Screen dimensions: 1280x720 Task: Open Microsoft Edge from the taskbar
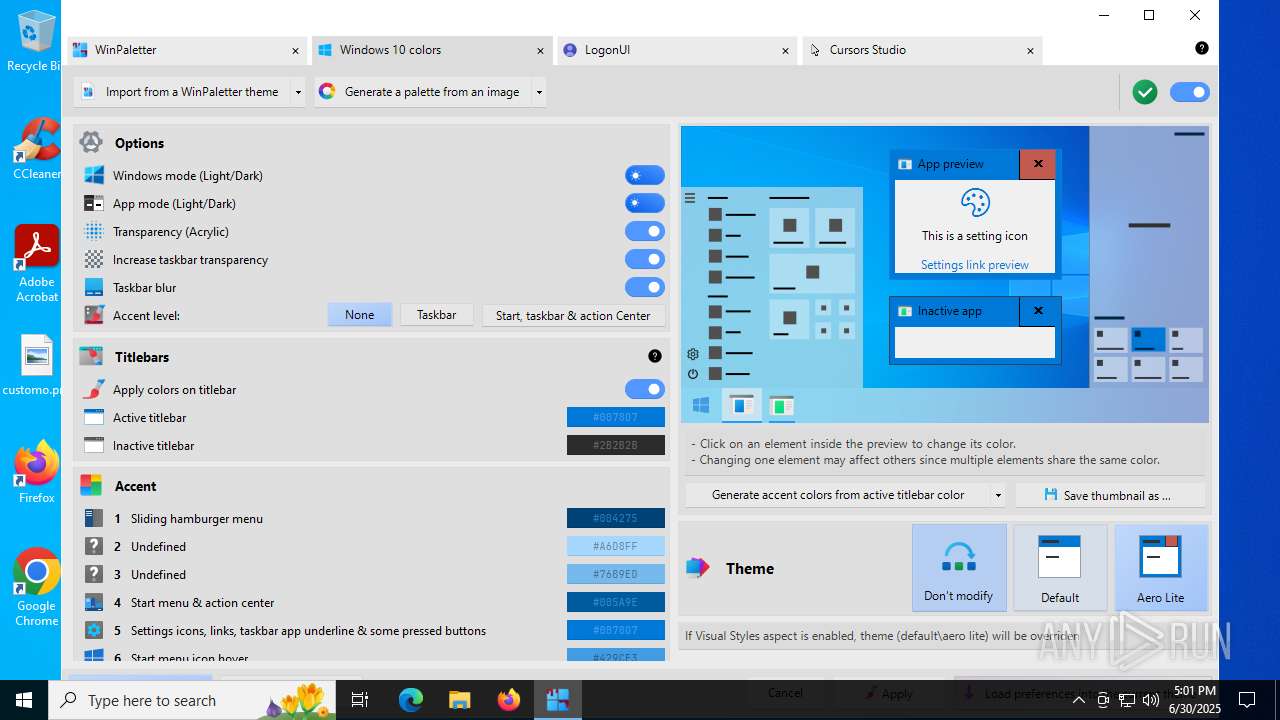coord(411,700)
